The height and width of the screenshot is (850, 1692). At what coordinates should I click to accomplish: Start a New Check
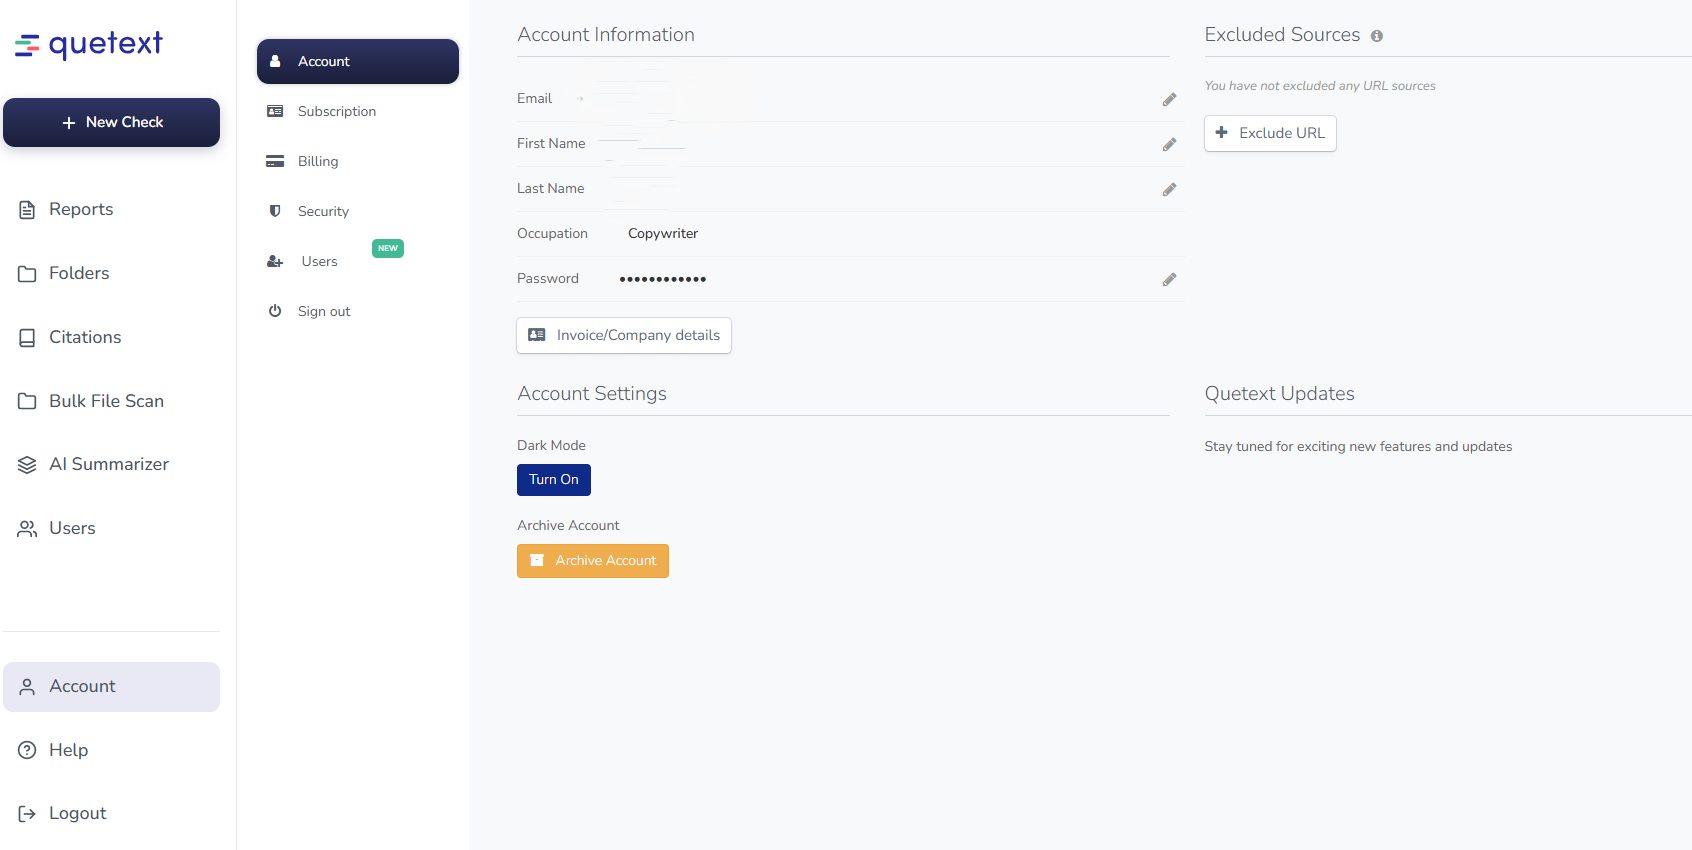click(x=112, y=123)
